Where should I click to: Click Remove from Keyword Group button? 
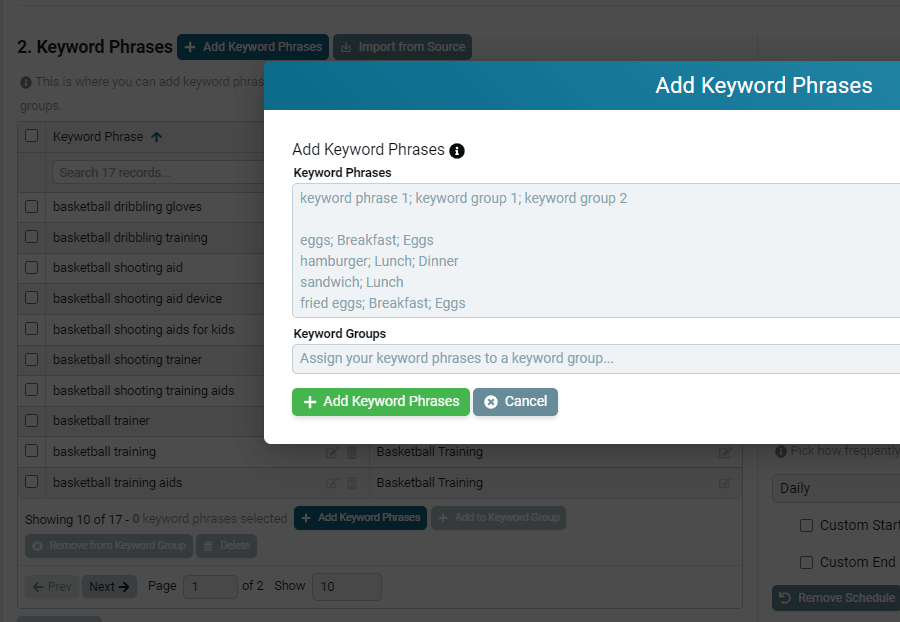pyautogui.click(x=109, y=546)
